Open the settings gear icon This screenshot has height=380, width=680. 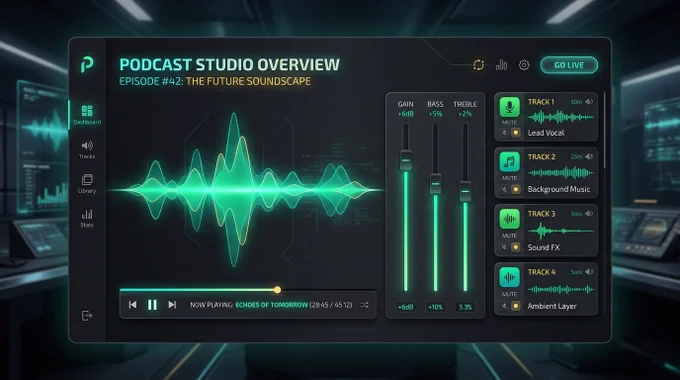[524, 65]
